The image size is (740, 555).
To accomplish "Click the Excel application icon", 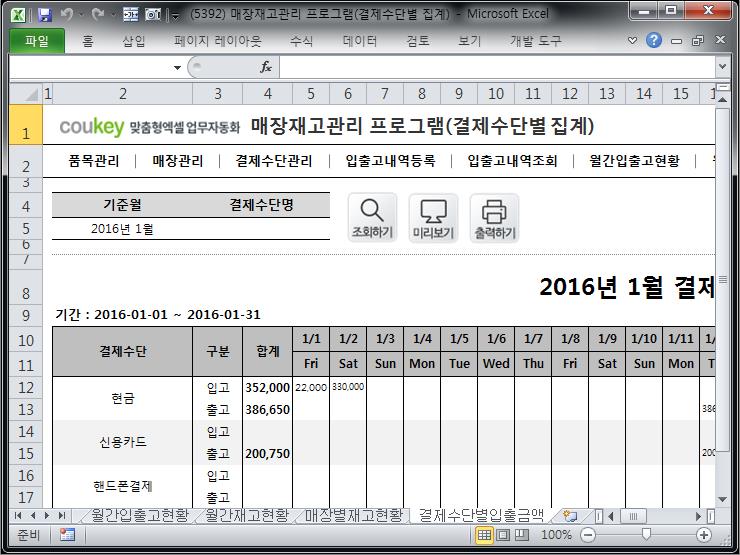I will tap(18, 15).
